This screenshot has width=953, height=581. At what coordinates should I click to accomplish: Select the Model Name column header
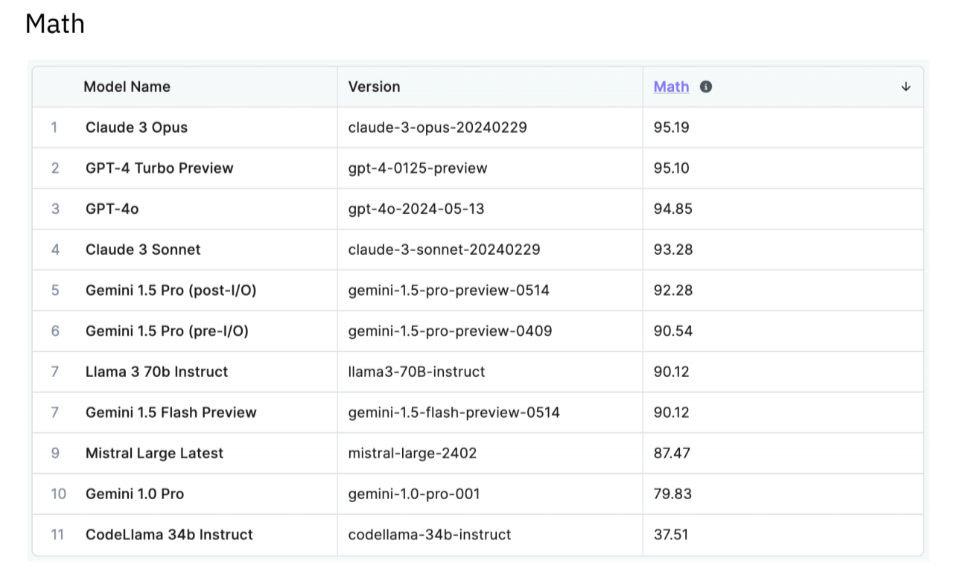pos(127,87)
